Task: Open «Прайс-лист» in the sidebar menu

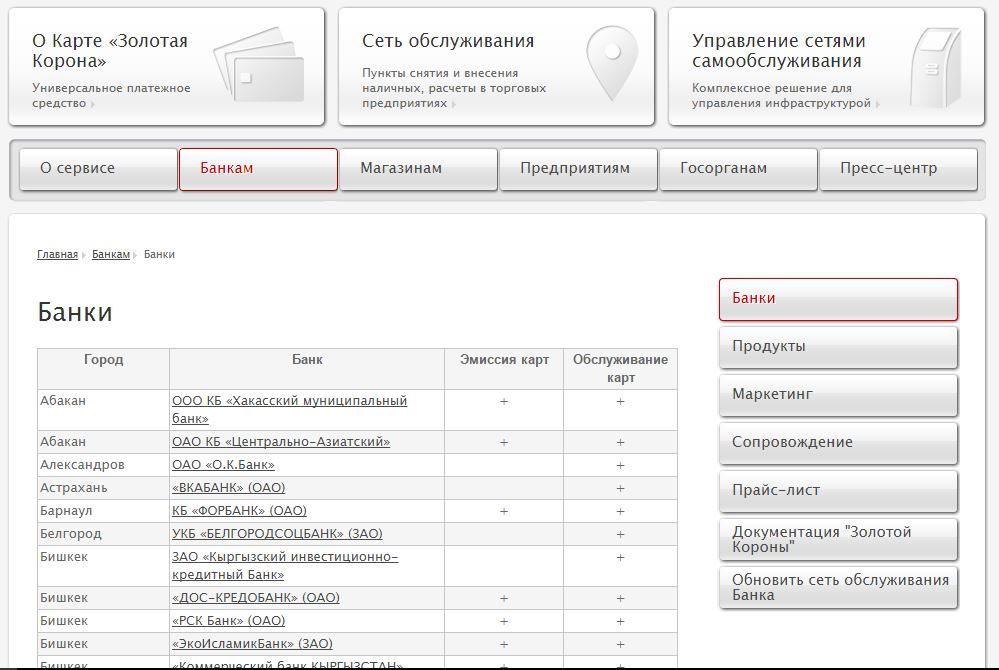Action: point(838,491)
